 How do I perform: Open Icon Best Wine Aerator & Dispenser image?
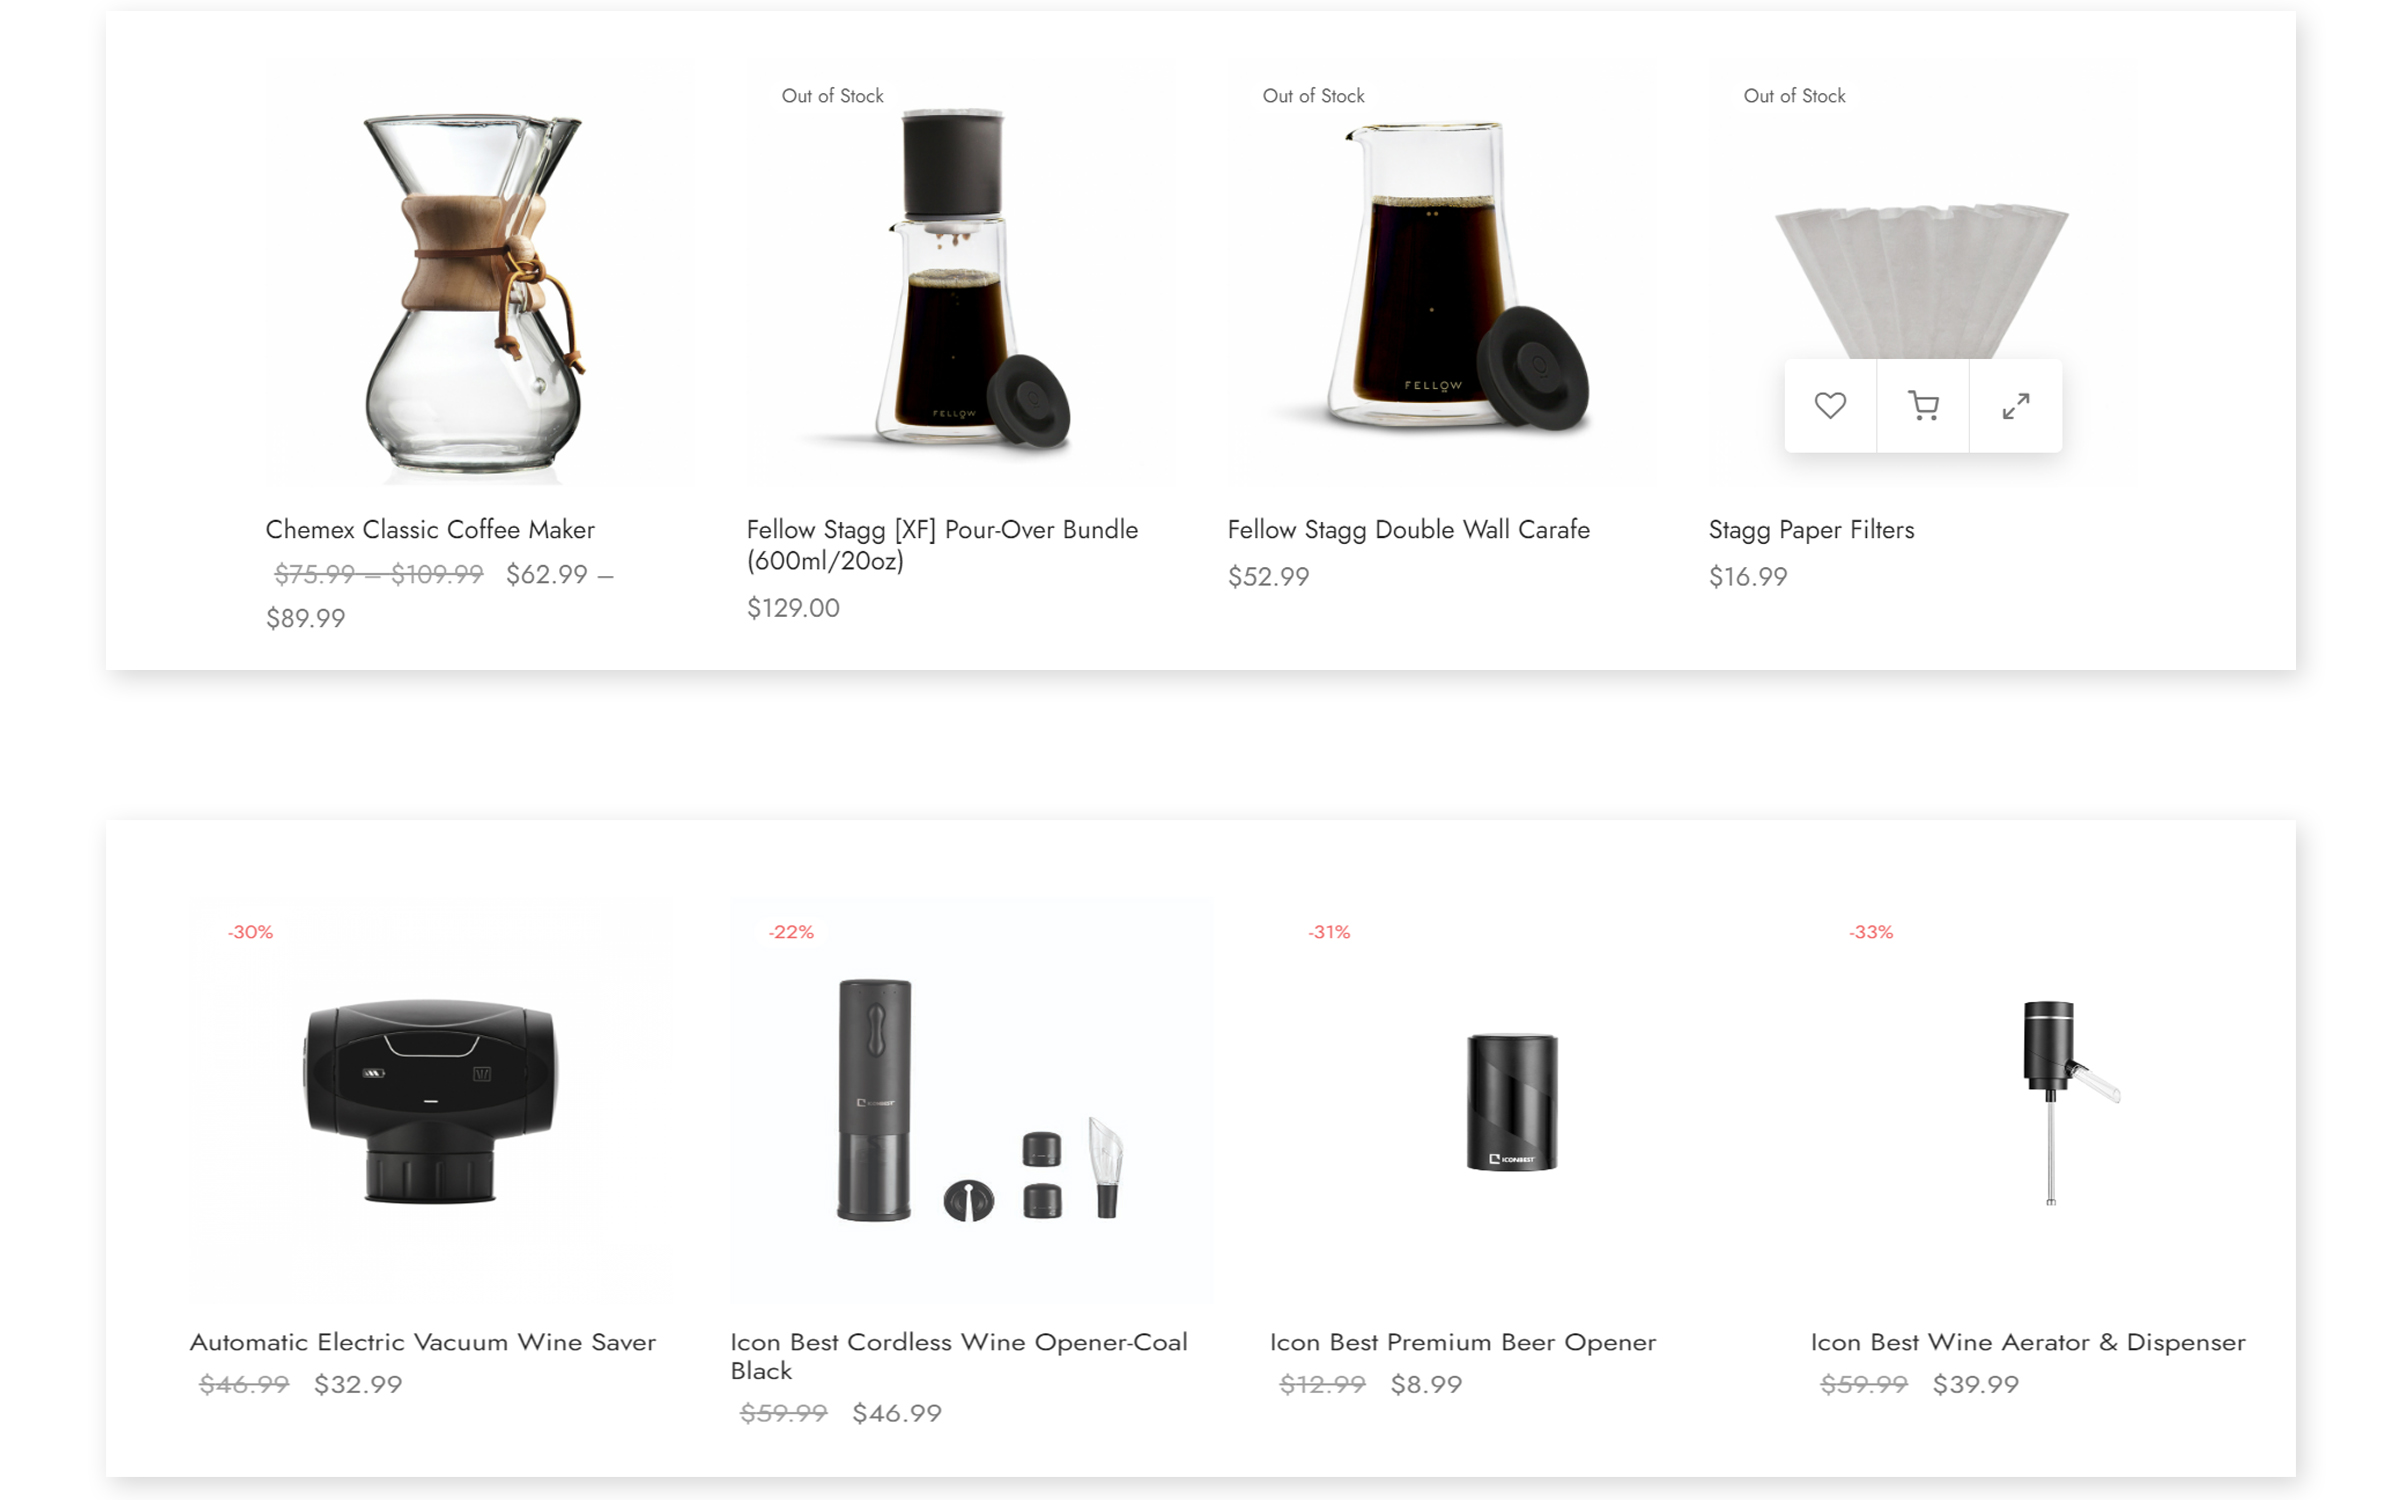point(2051,1100)
